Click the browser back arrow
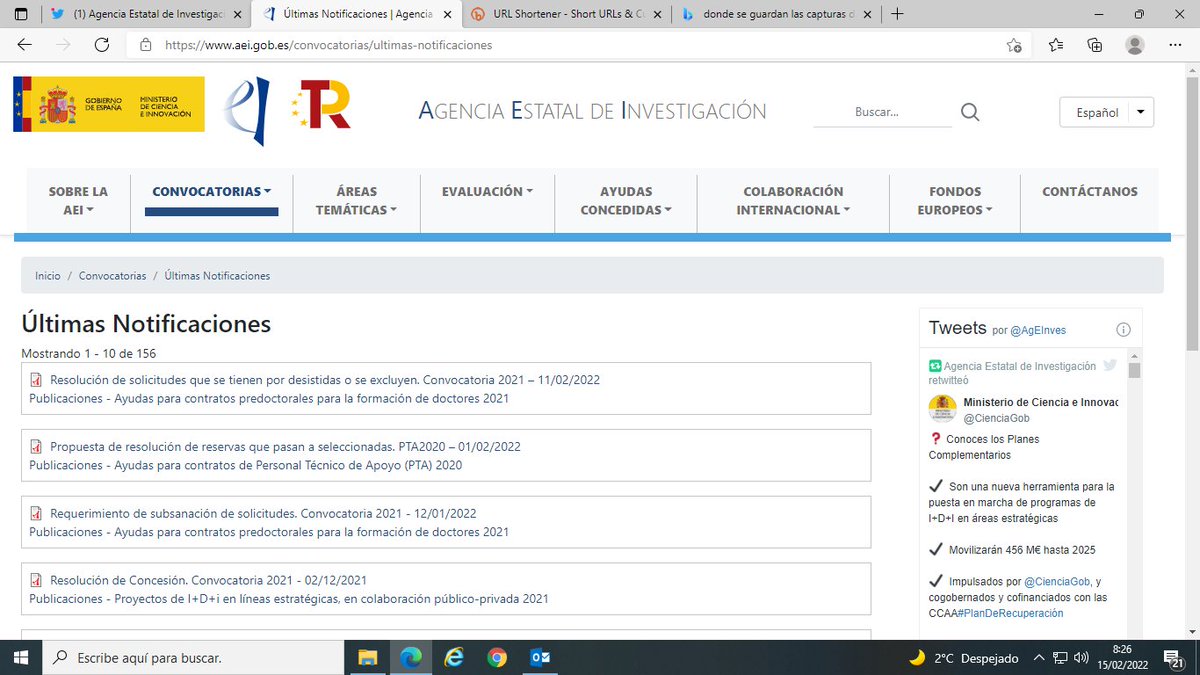 [25, 45]
